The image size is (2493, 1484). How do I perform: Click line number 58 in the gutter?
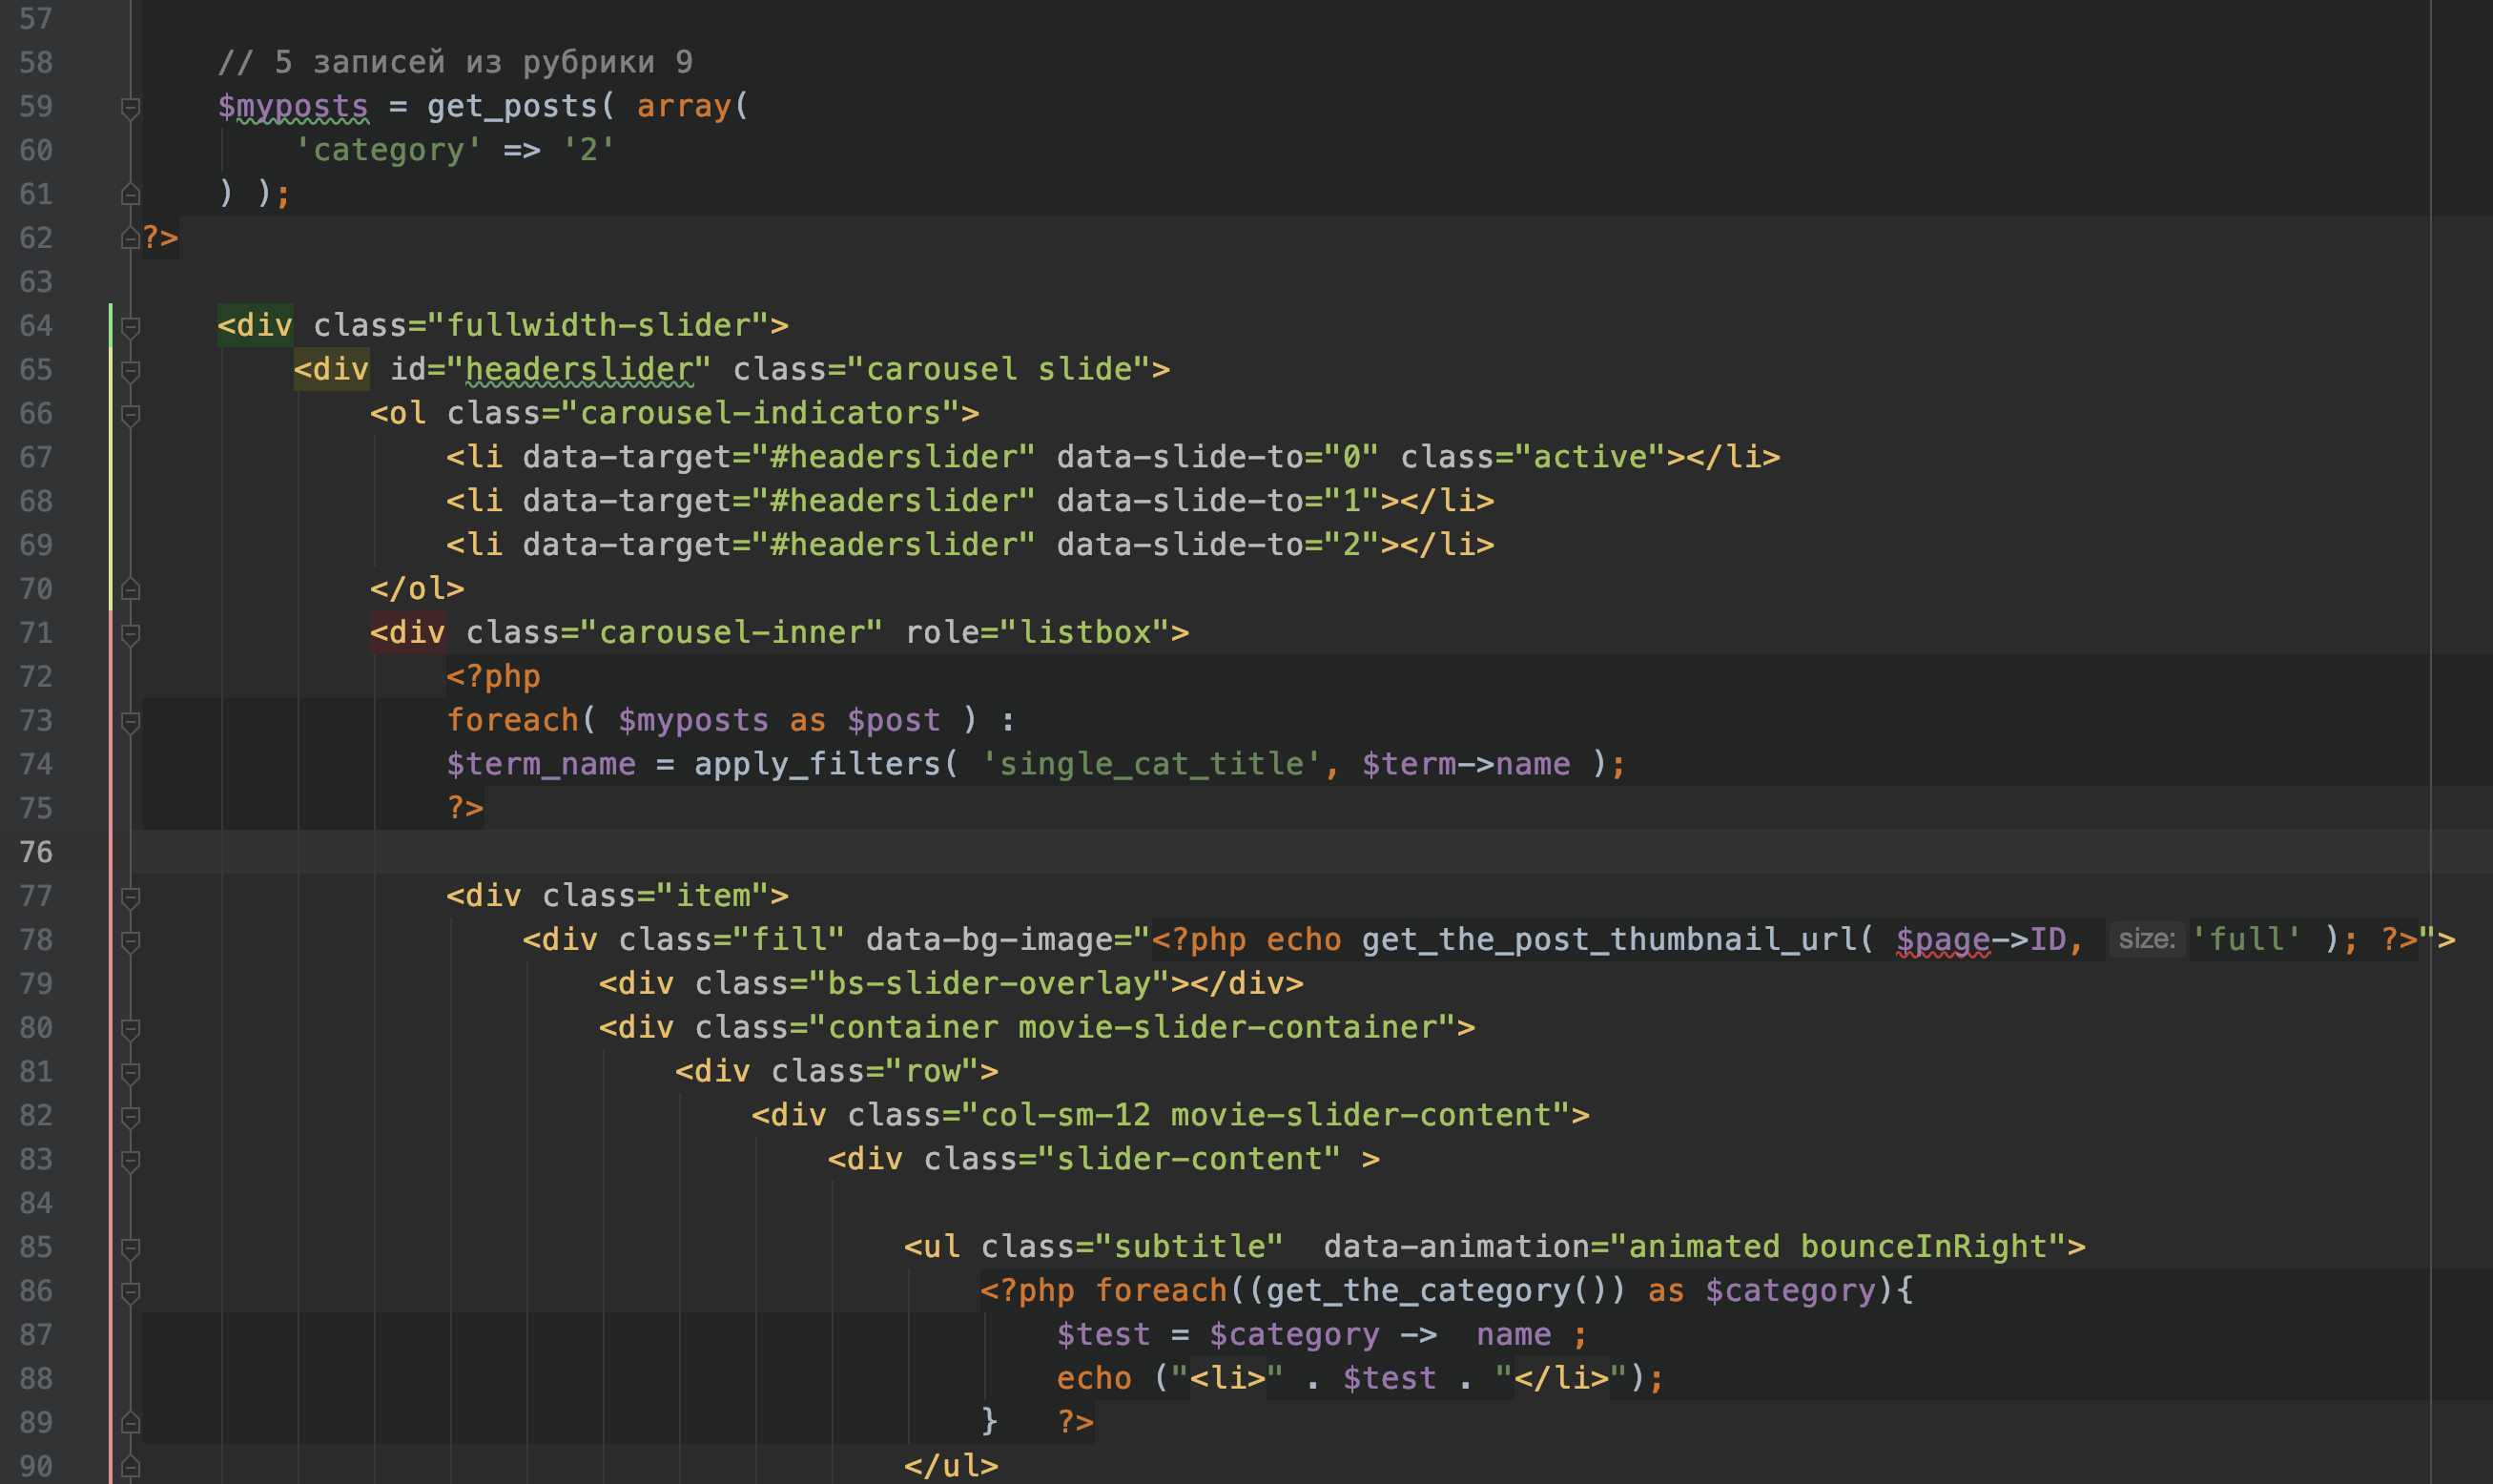pos(36,62)
